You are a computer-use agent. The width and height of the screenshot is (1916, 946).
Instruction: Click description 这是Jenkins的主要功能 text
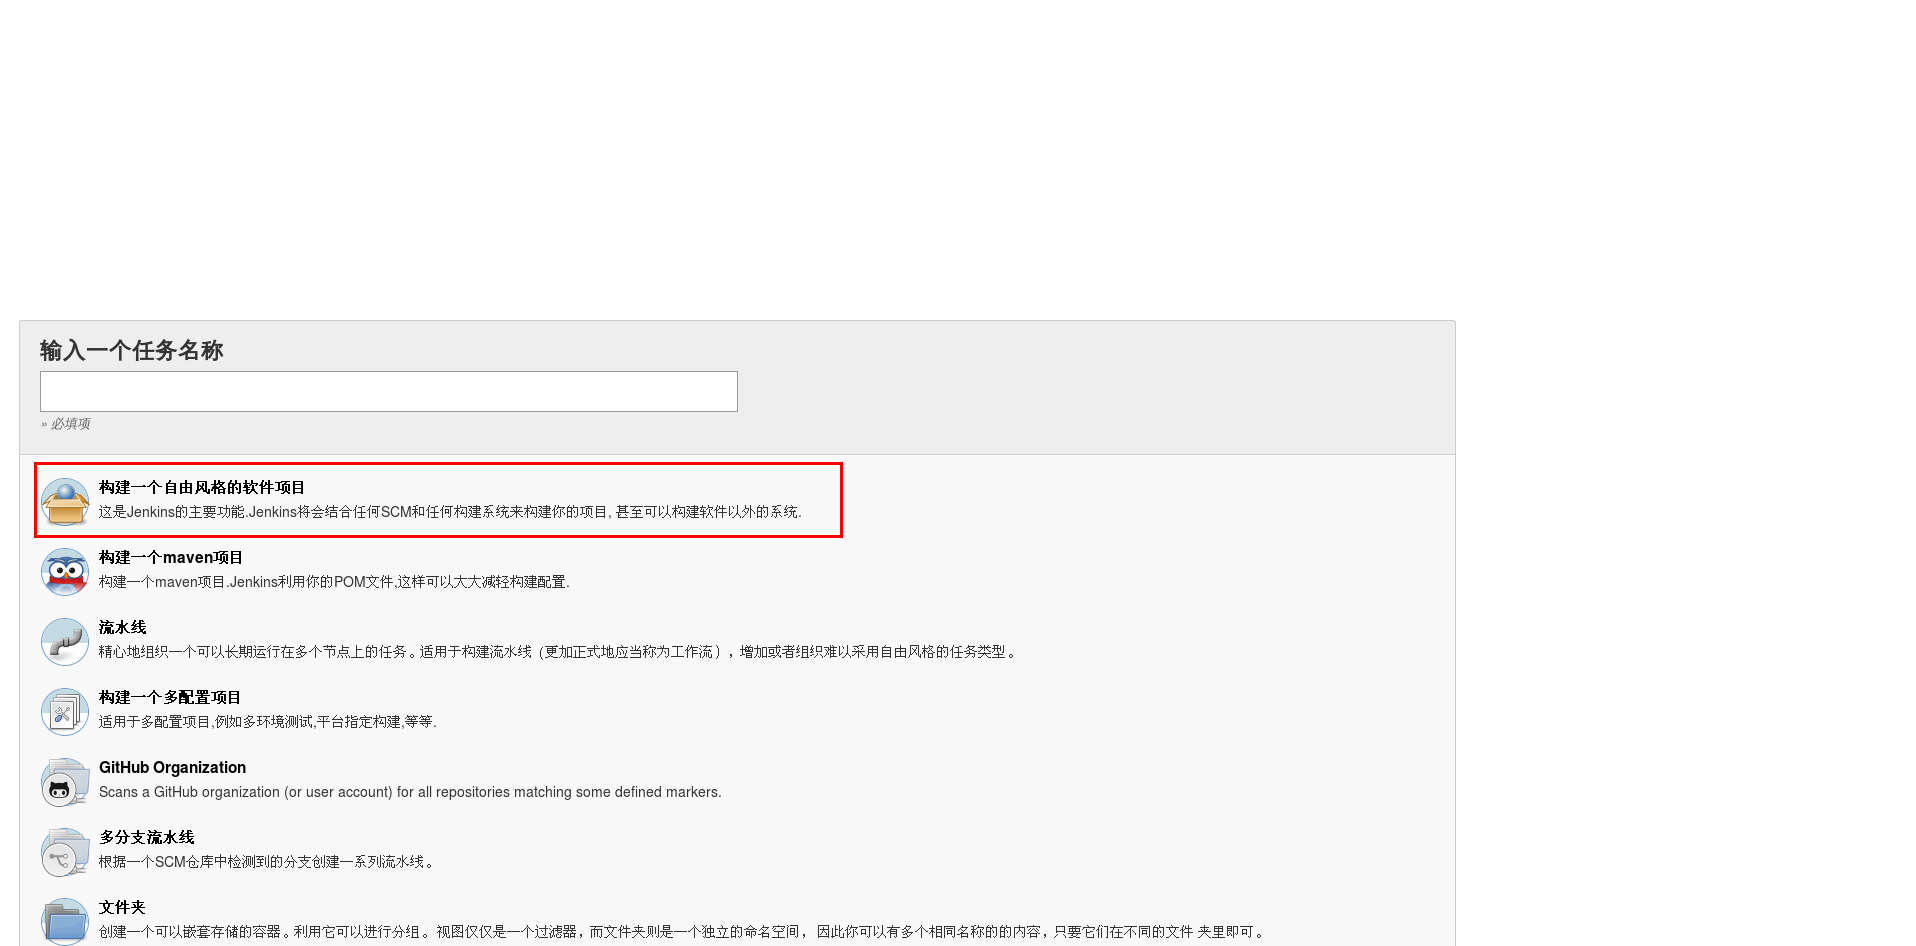[450, 511]
